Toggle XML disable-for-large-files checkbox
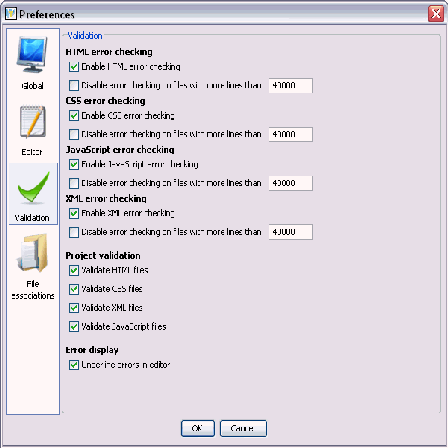The width and height of the screenshot is (448, 448). pos(74,232)
